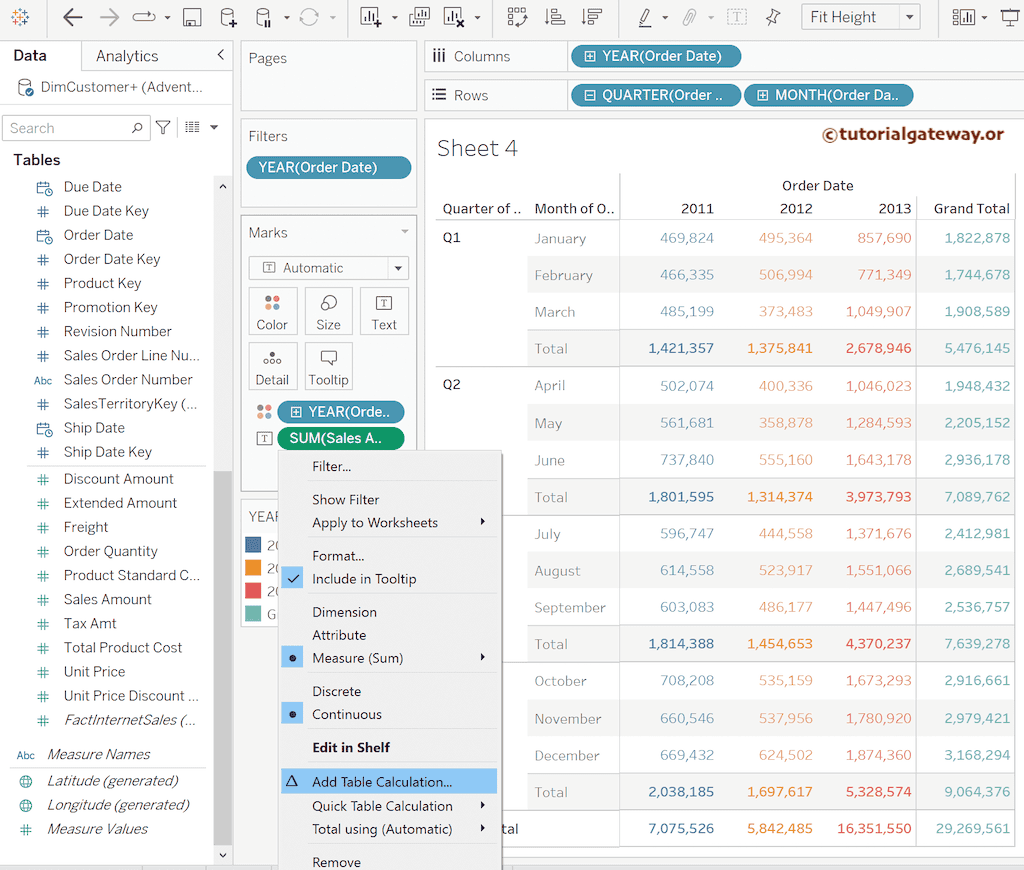This screenshot has width=1024, height=870.
Task: Open view data list dropdown arrow
Action: coord(214,127)
